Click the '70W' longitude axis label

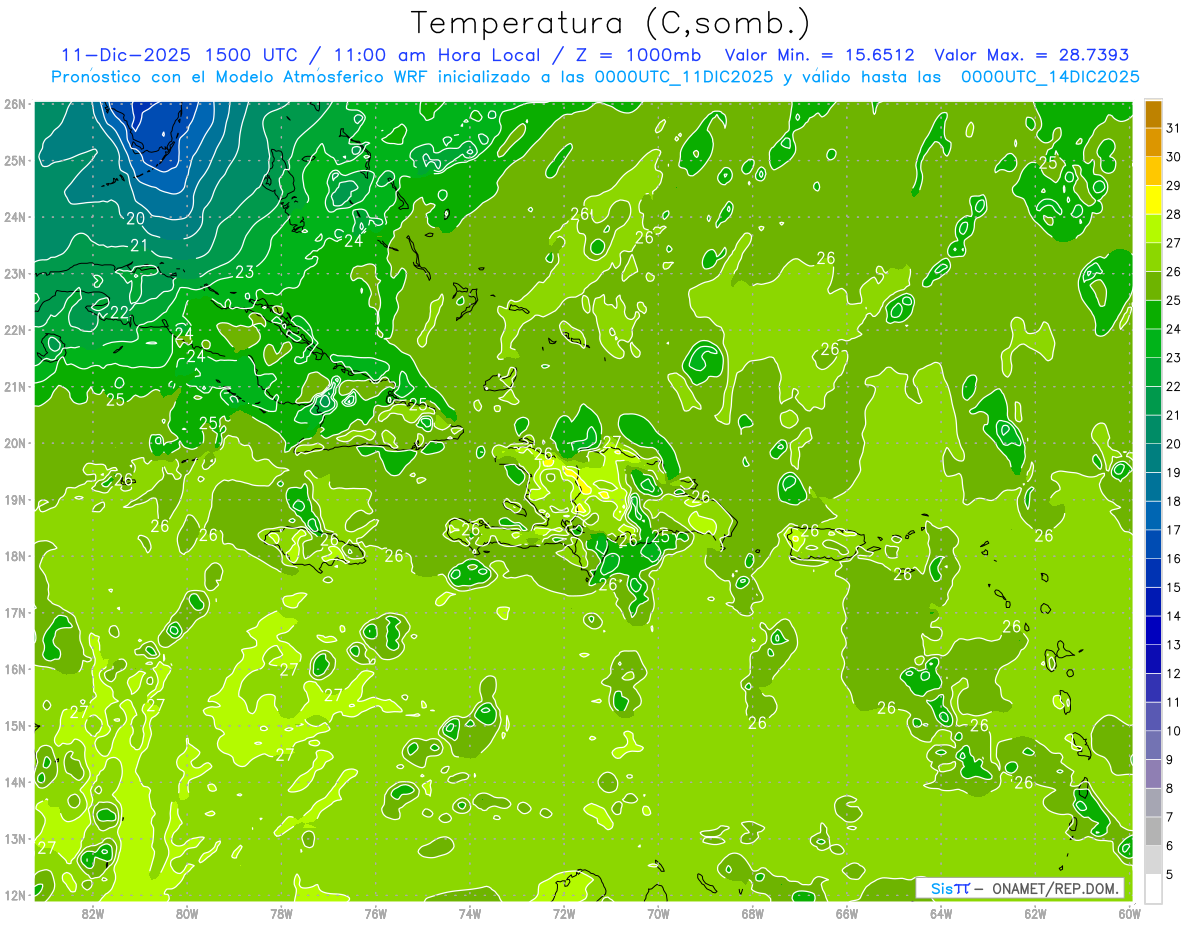tap(658, 913)
